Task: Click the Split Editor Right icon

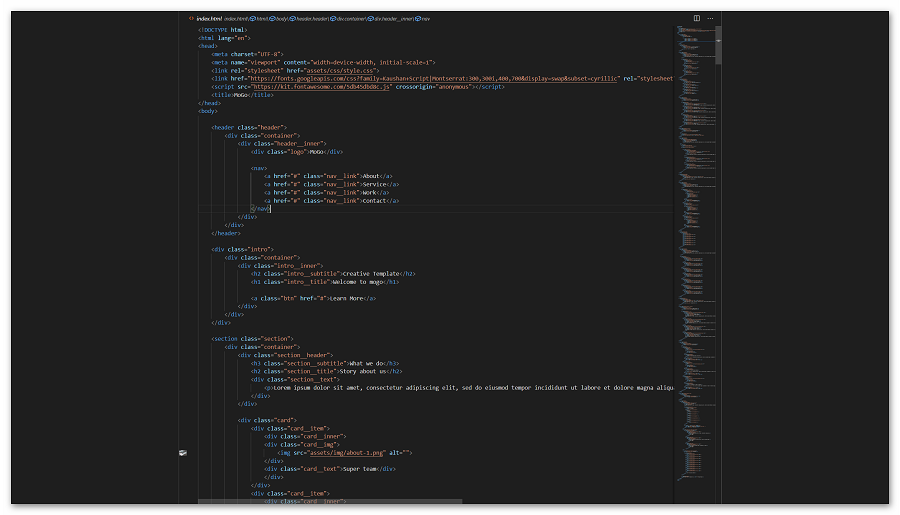Action: pyautogui.click(x=697, y=18)
